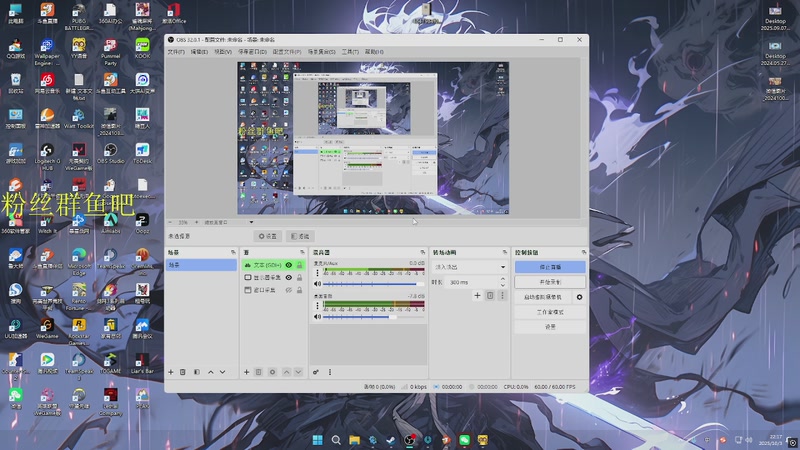
Task: Zoom in the preview with plus button
Action: [196, 222]
